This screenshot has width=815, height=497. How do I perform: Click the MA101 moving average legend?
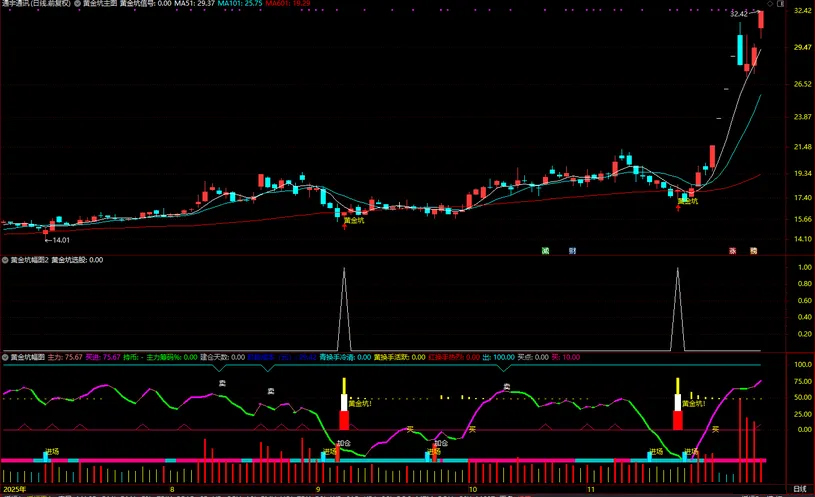click(x=240, y=4)
